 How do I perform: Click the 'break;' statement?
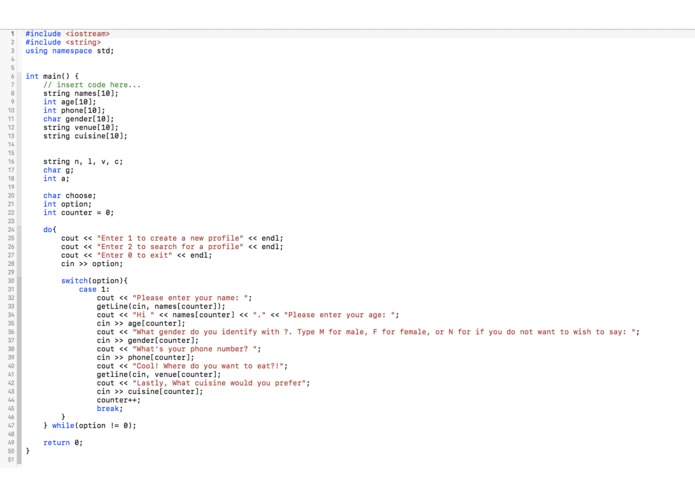click(110, 408)
